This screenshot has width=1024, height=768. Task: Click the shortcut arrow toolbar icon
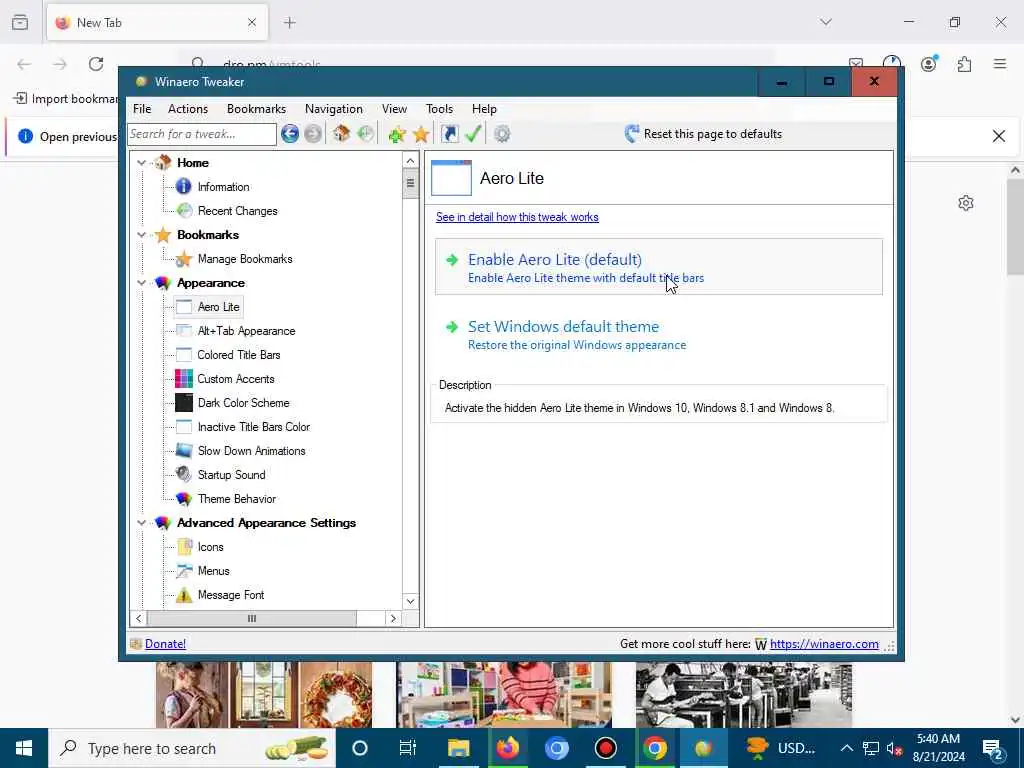449,134
